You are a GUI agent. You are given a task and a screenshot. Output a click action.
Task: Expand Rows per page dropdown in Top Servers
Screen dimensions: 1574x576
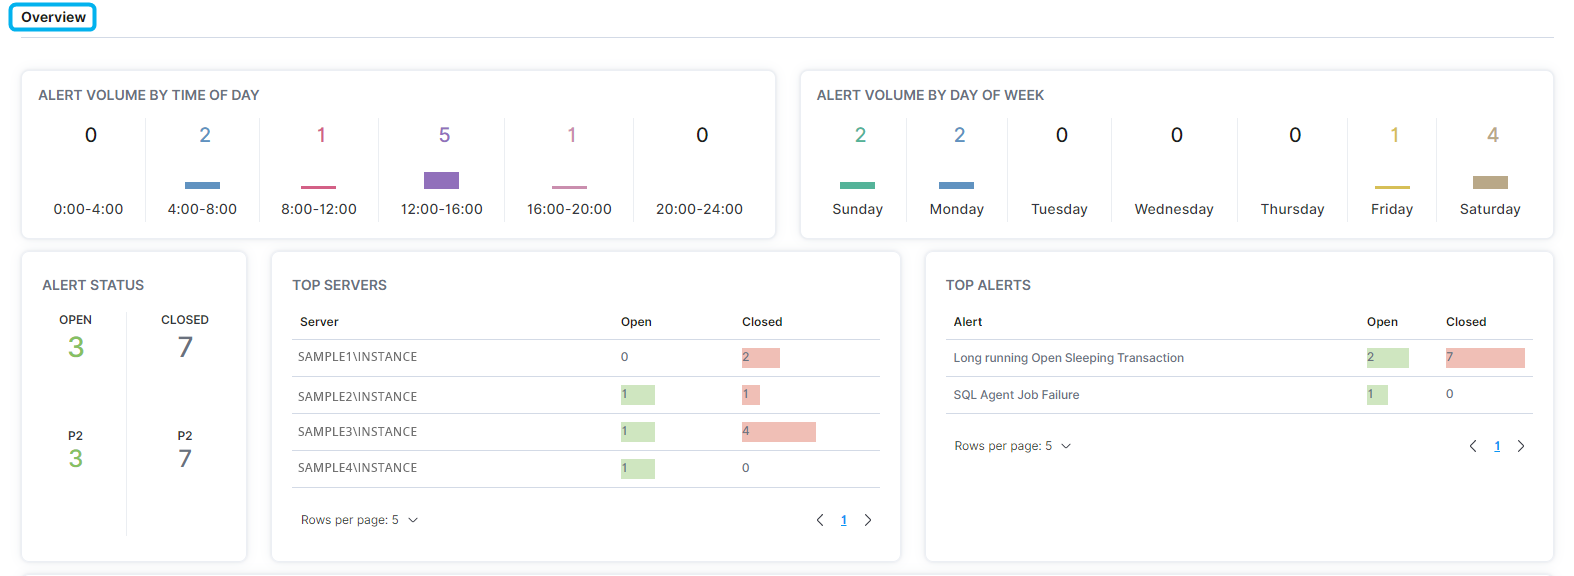tap(412, 520)
